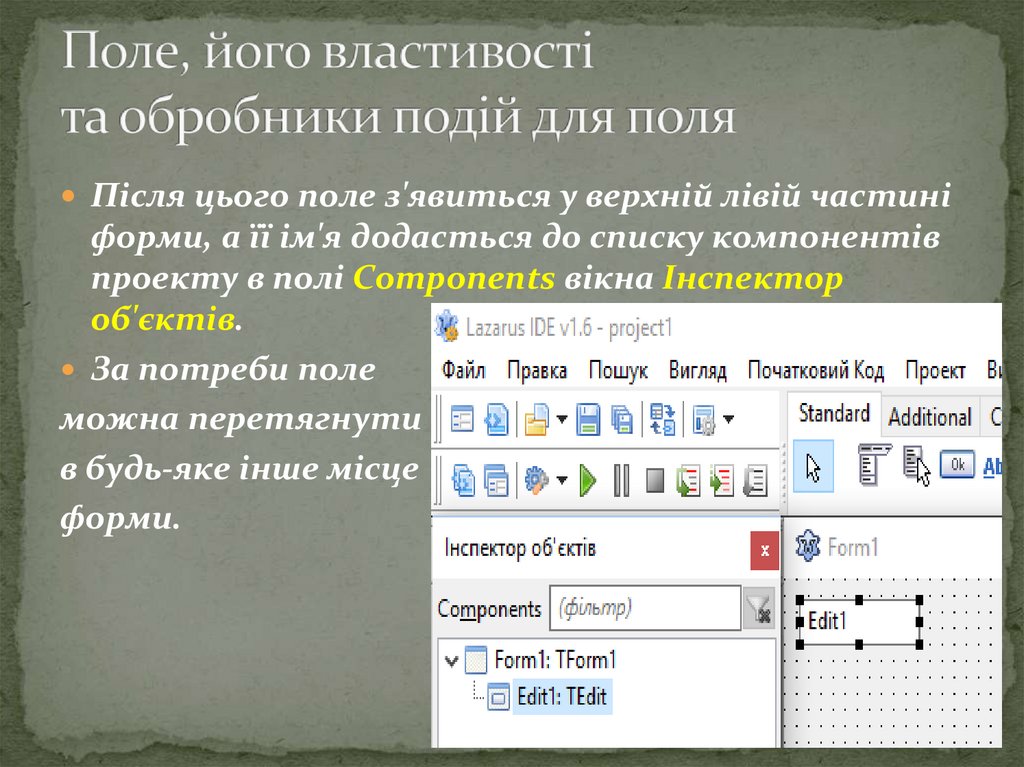Open the Проект menu
Viewport: 1024px width, 767px height.
[935, 370]
